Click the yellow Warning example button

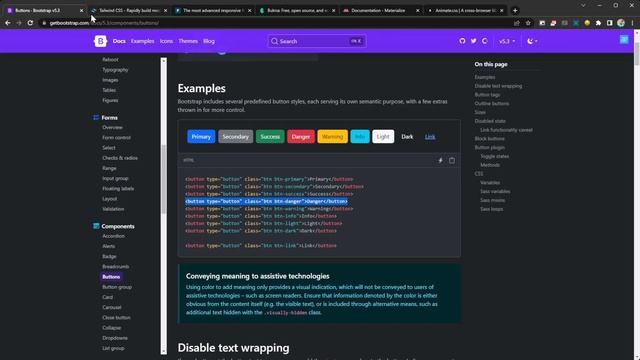coord(333,137)
